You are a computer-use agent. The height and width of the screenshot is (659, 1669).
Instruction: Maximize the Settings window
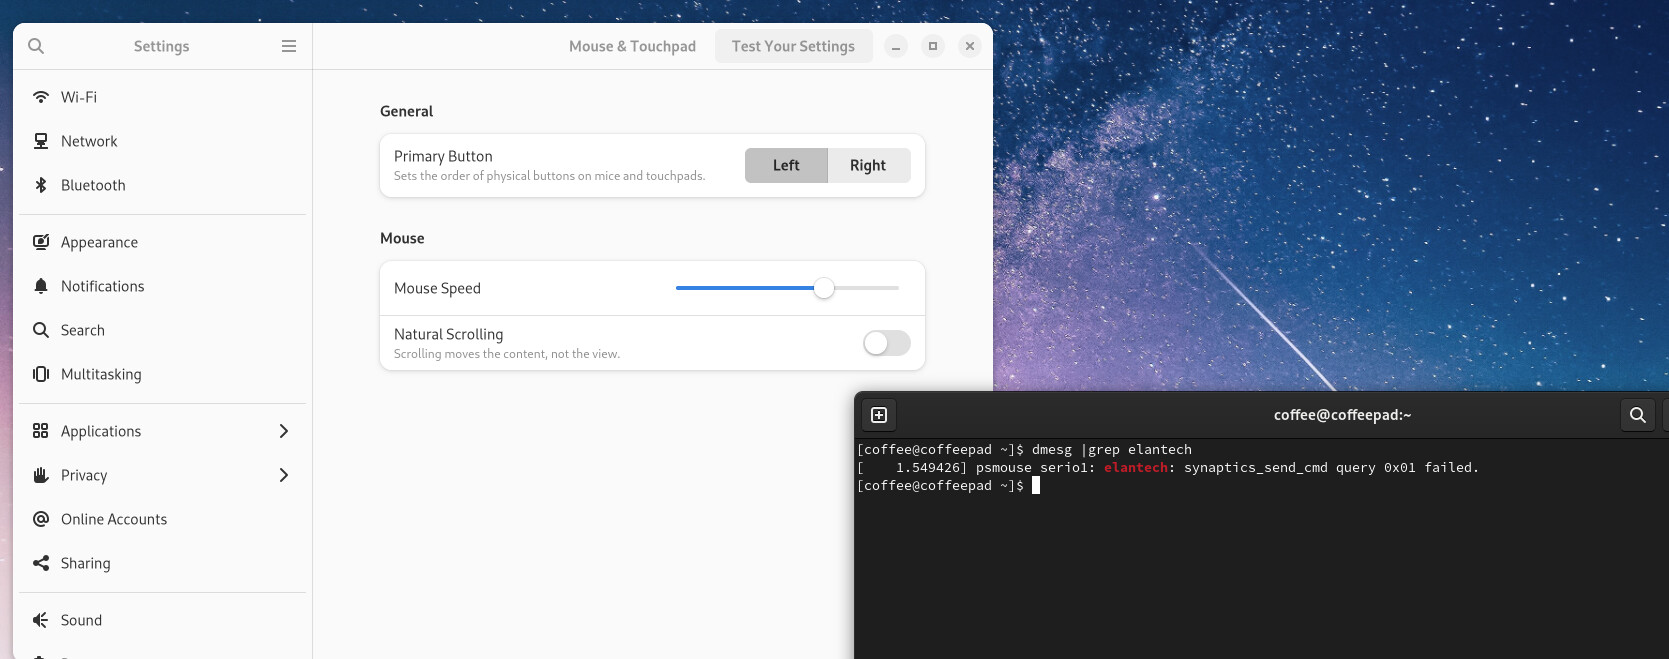point(933,46)
